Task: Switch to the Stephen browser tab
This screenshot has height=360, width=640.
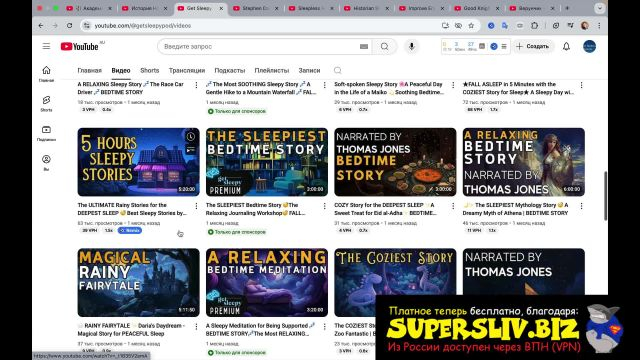Action: (255, 8)
